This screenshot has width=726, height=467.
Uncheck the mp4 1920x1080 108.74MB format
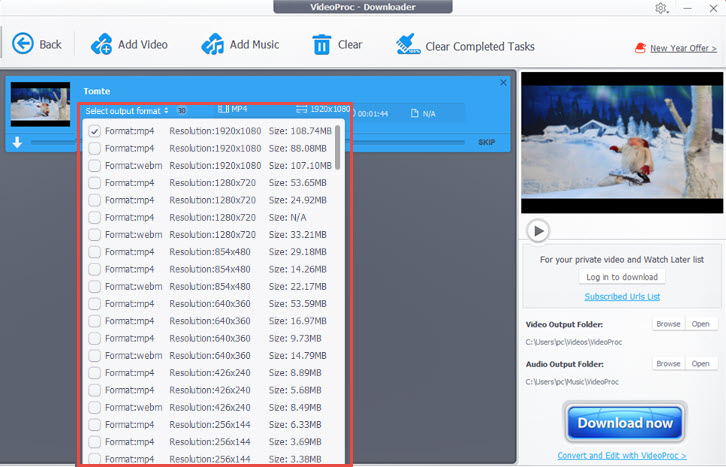point(94,131)
